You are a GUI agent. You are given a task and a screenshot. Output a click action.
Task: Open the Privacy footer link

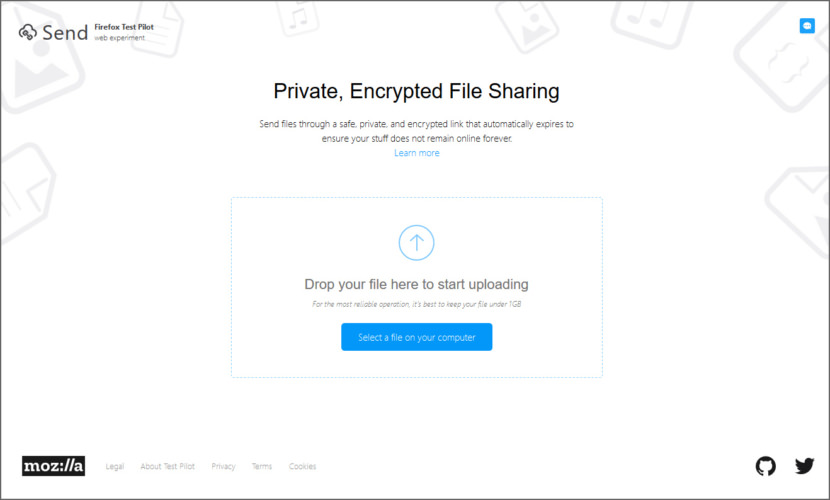[223, 466]
